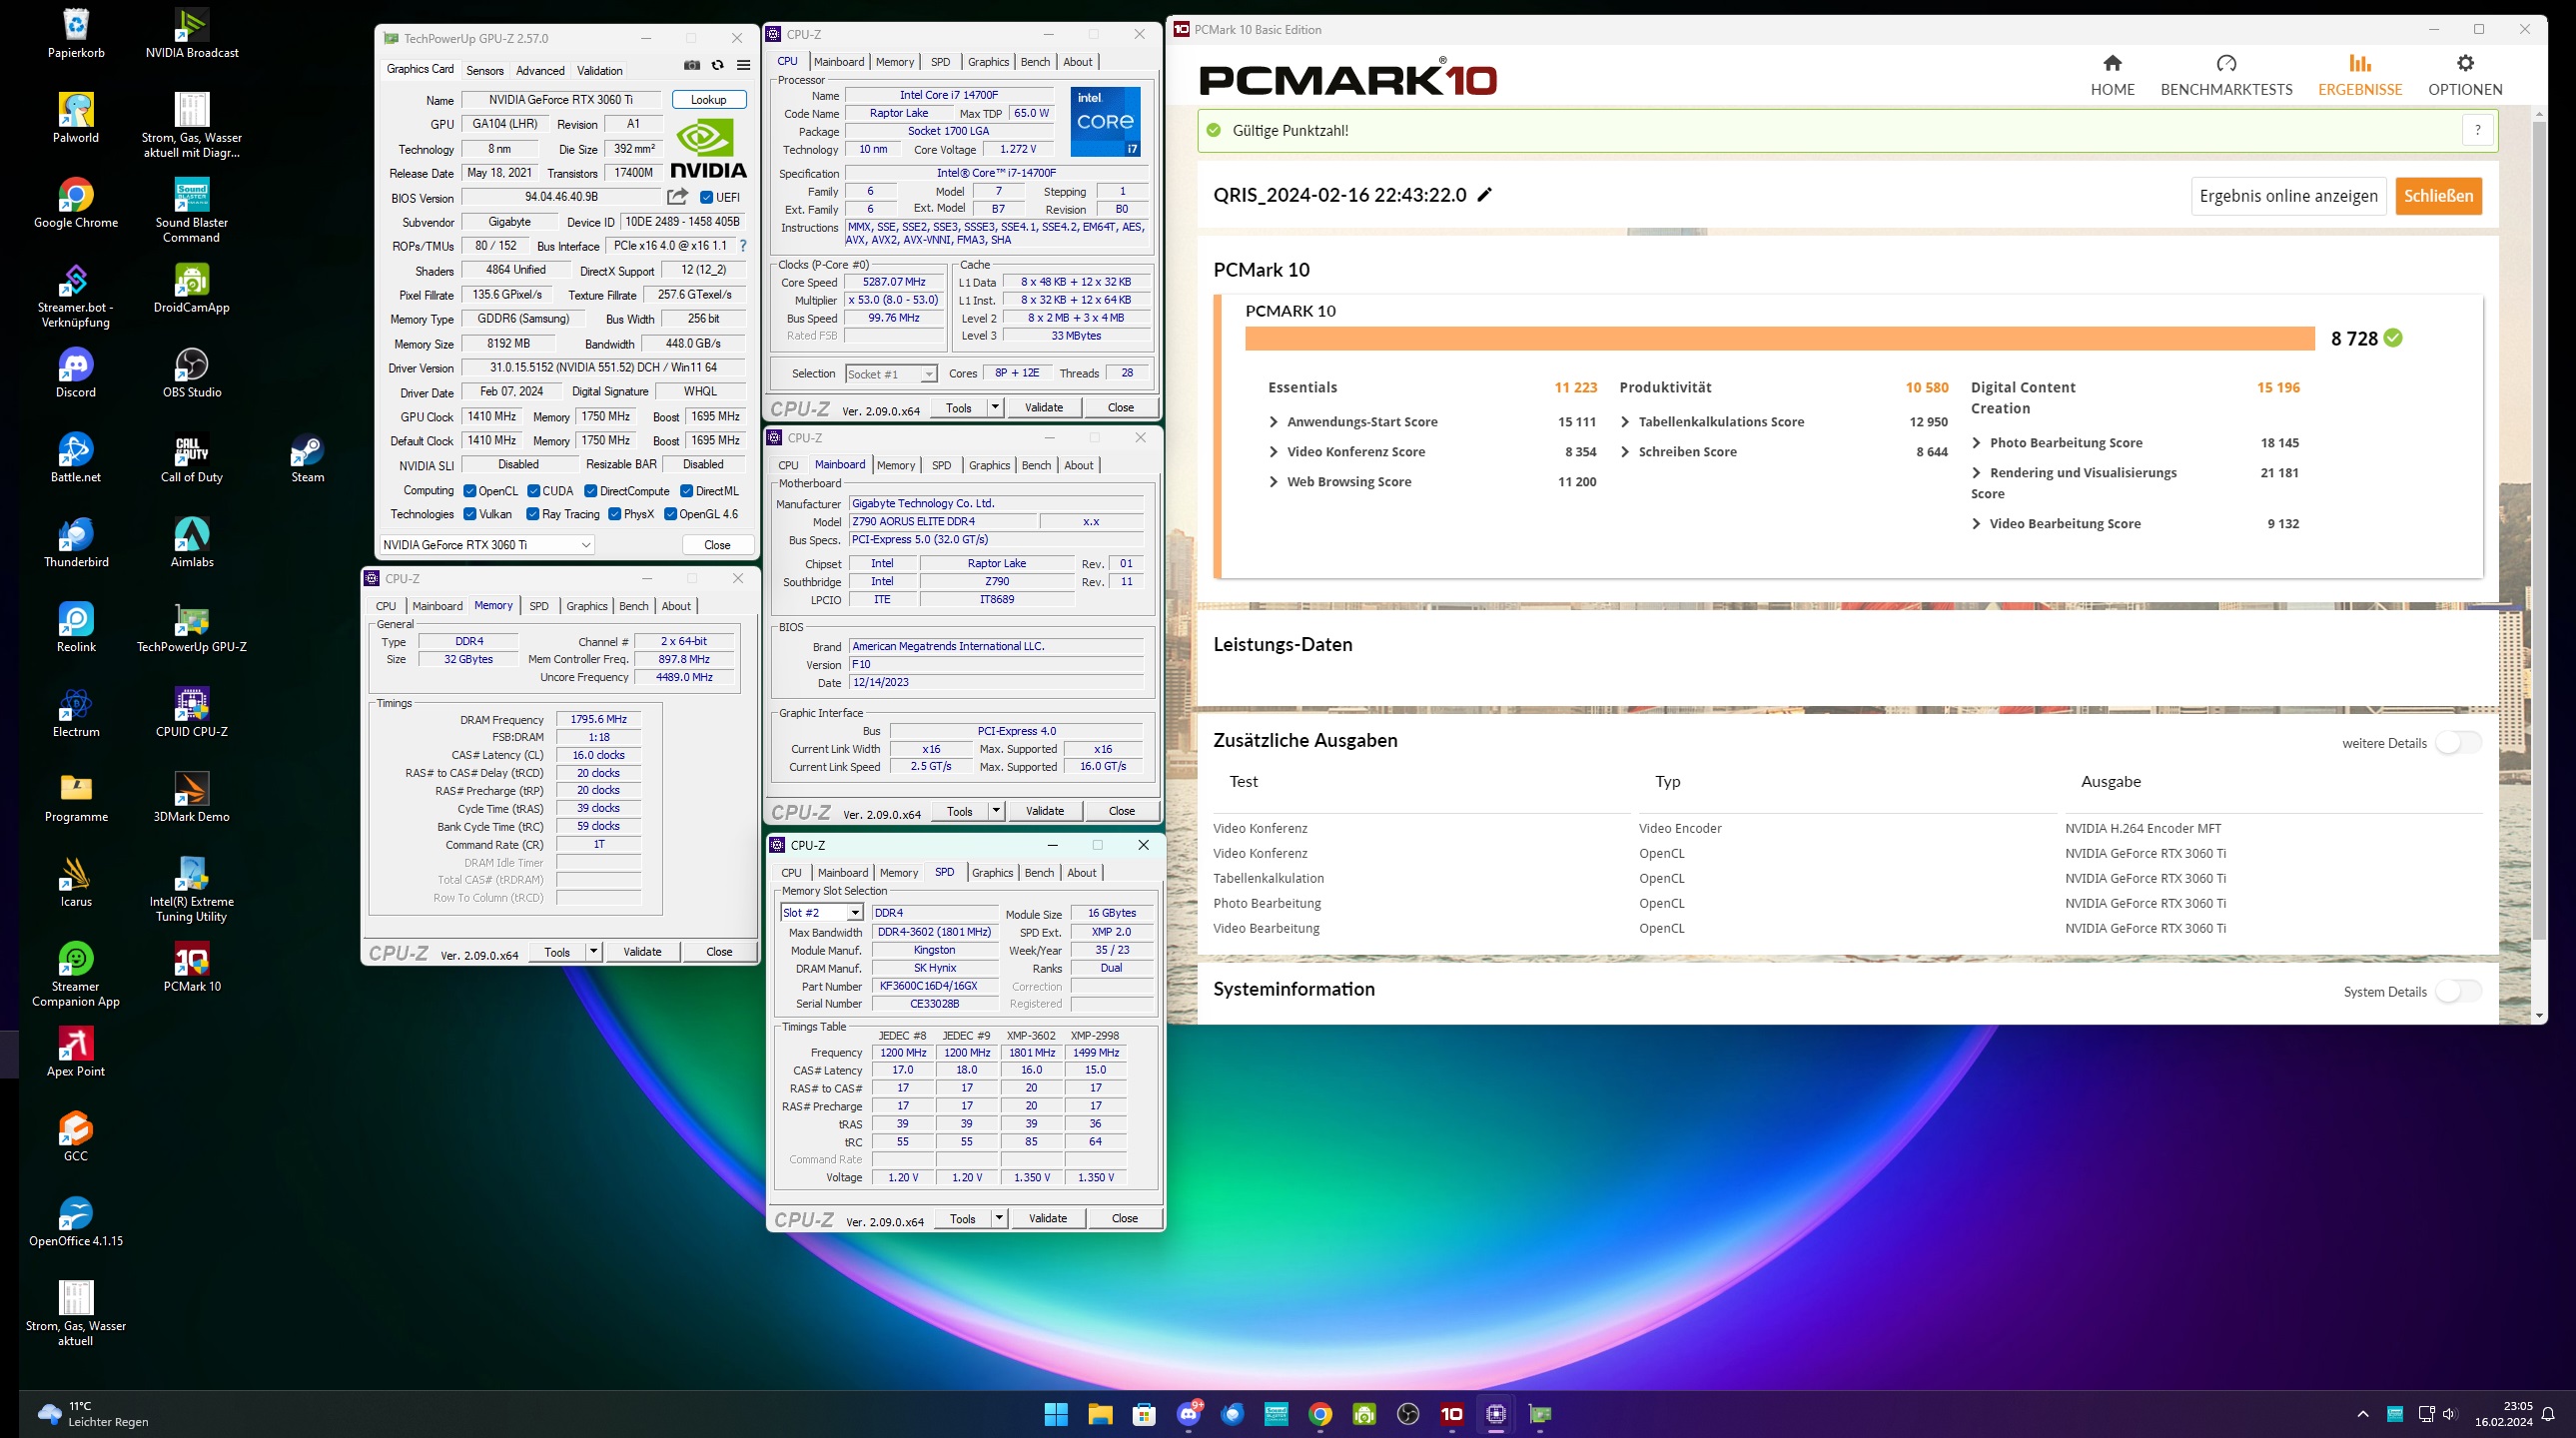Image resolution: width=2576 pixels, height=1438 pixels.
Task: Expand Anwendungs-Start Score
Action: point(1273,422)
